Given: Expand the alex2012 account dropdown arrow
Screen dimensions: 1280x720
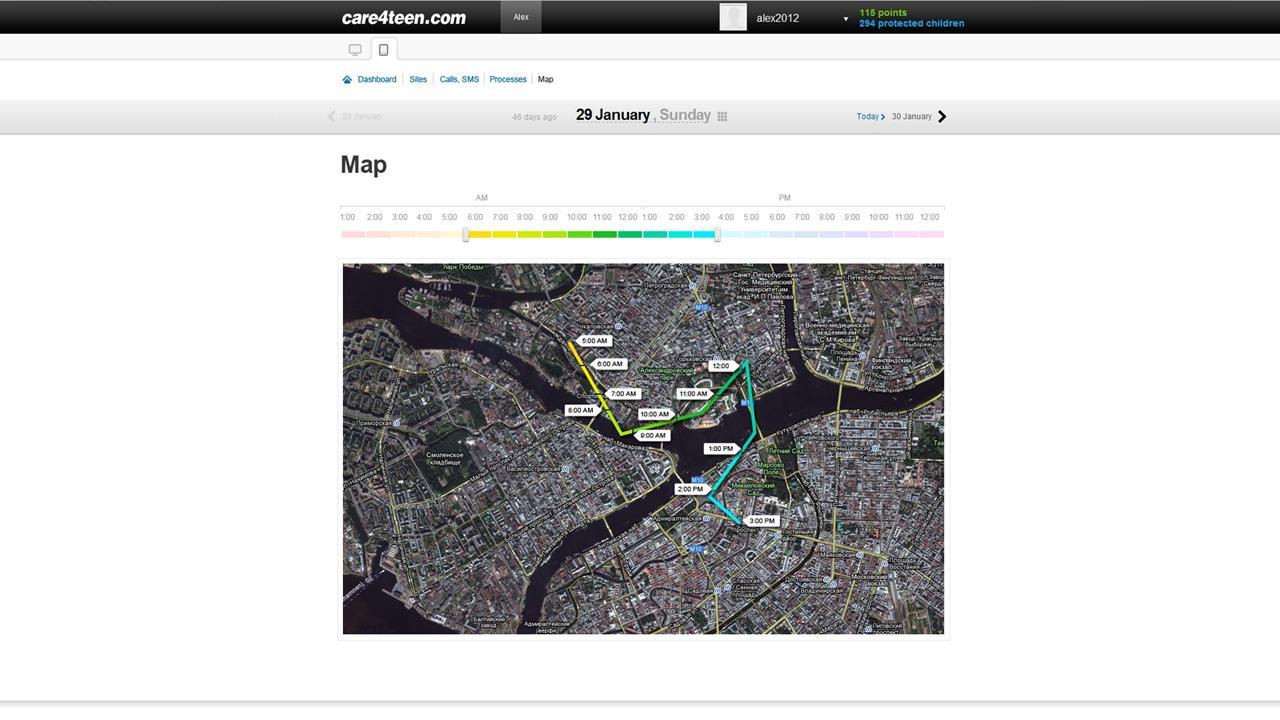Looking at the screenshot, I should pyautogui.click(x=845, y=19).
